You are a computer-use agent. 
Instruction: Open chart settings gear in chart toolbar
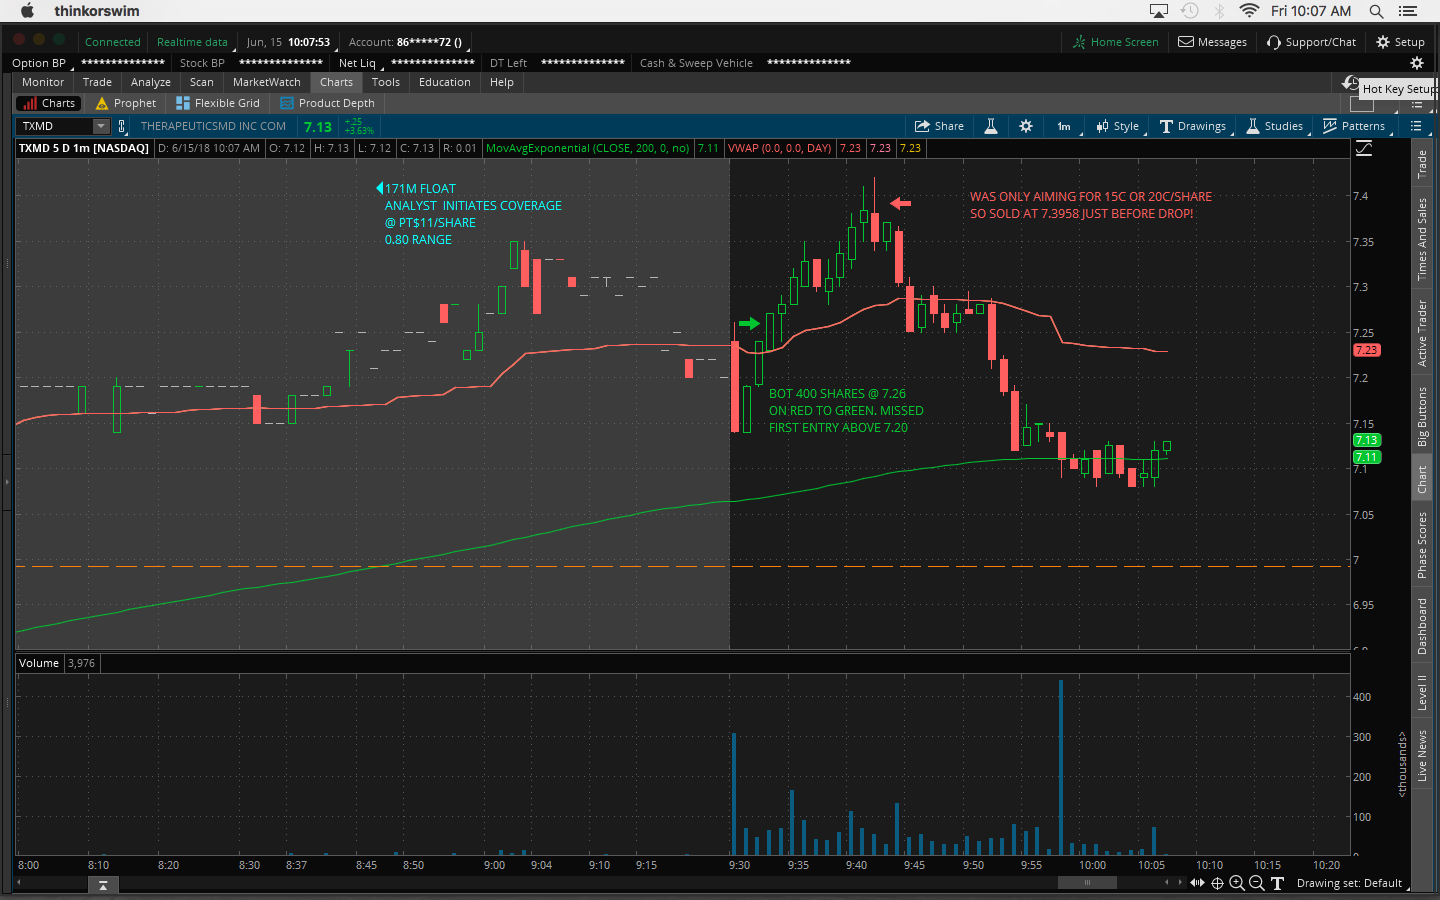1026,126
